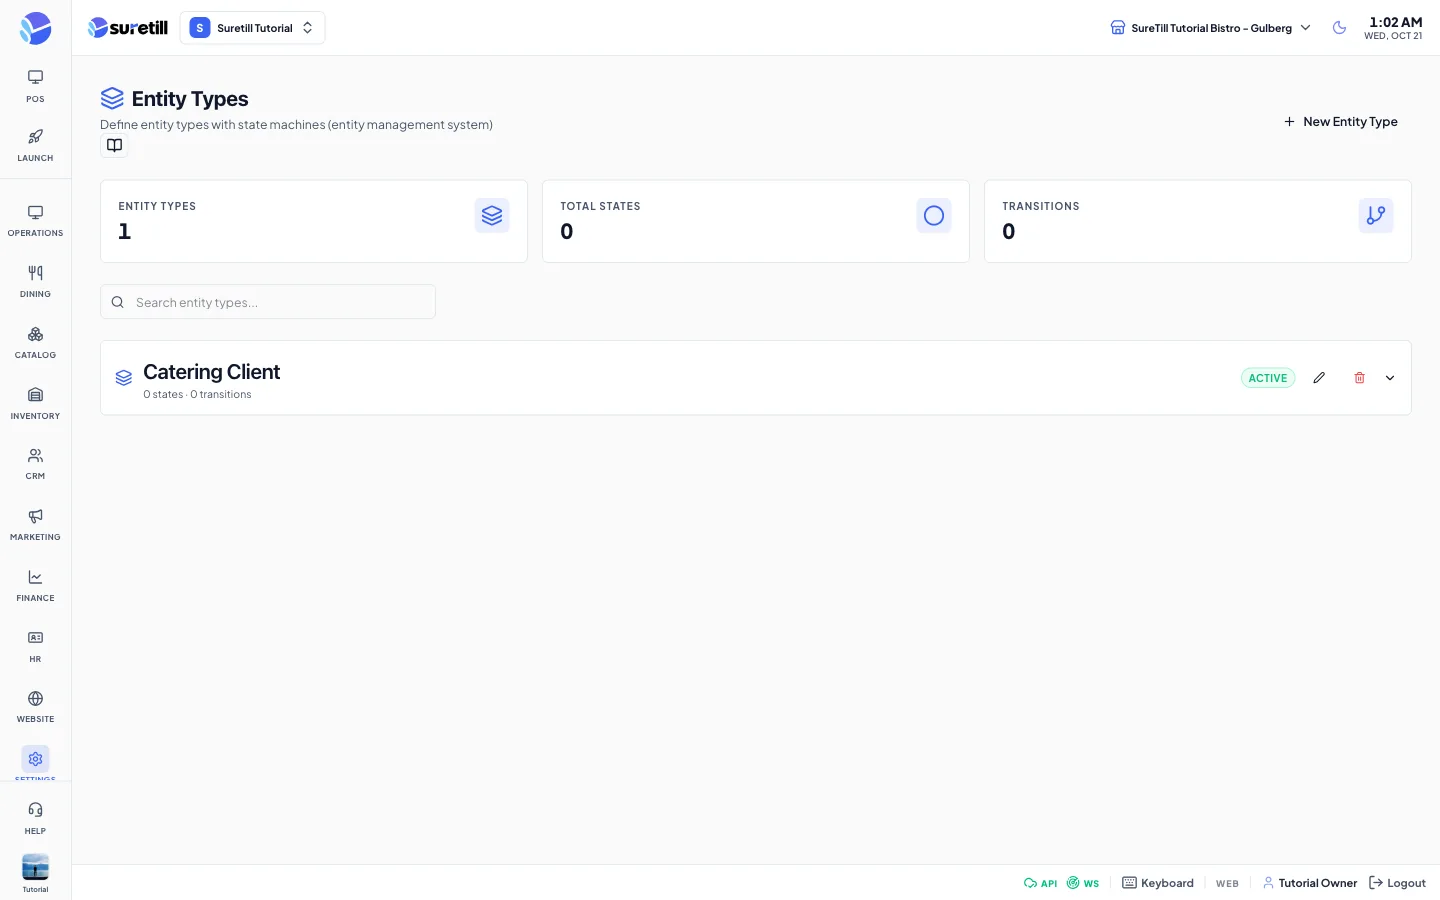Open the Catalog section
1440x900 pixels.
click(35, 343)
